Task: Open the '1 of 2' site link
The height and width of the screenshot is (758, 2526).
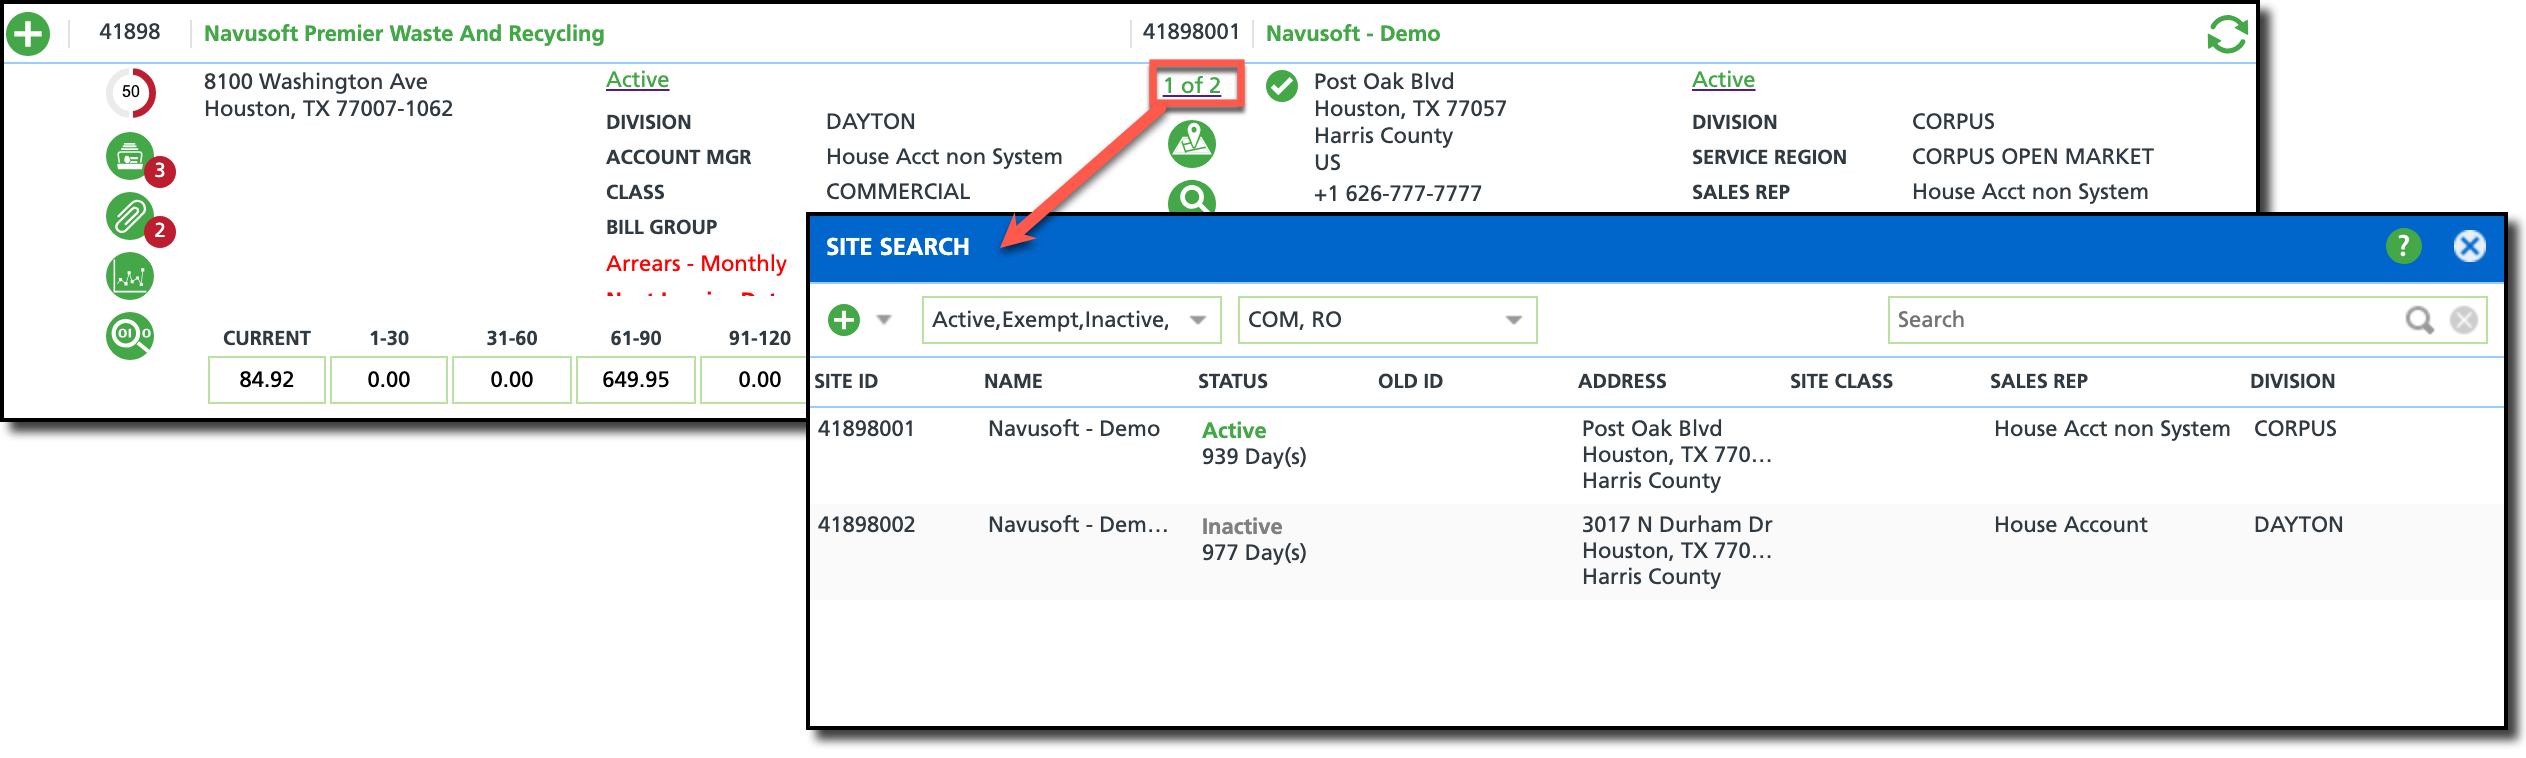Action: tap(1192, 86)
